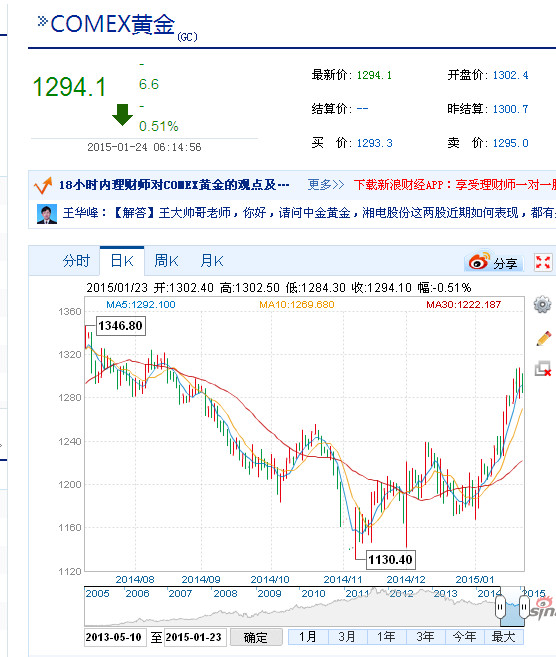The height and width of the screenshot is (657, 556).
Task: Set range to 3月
Action: [347, 637]
